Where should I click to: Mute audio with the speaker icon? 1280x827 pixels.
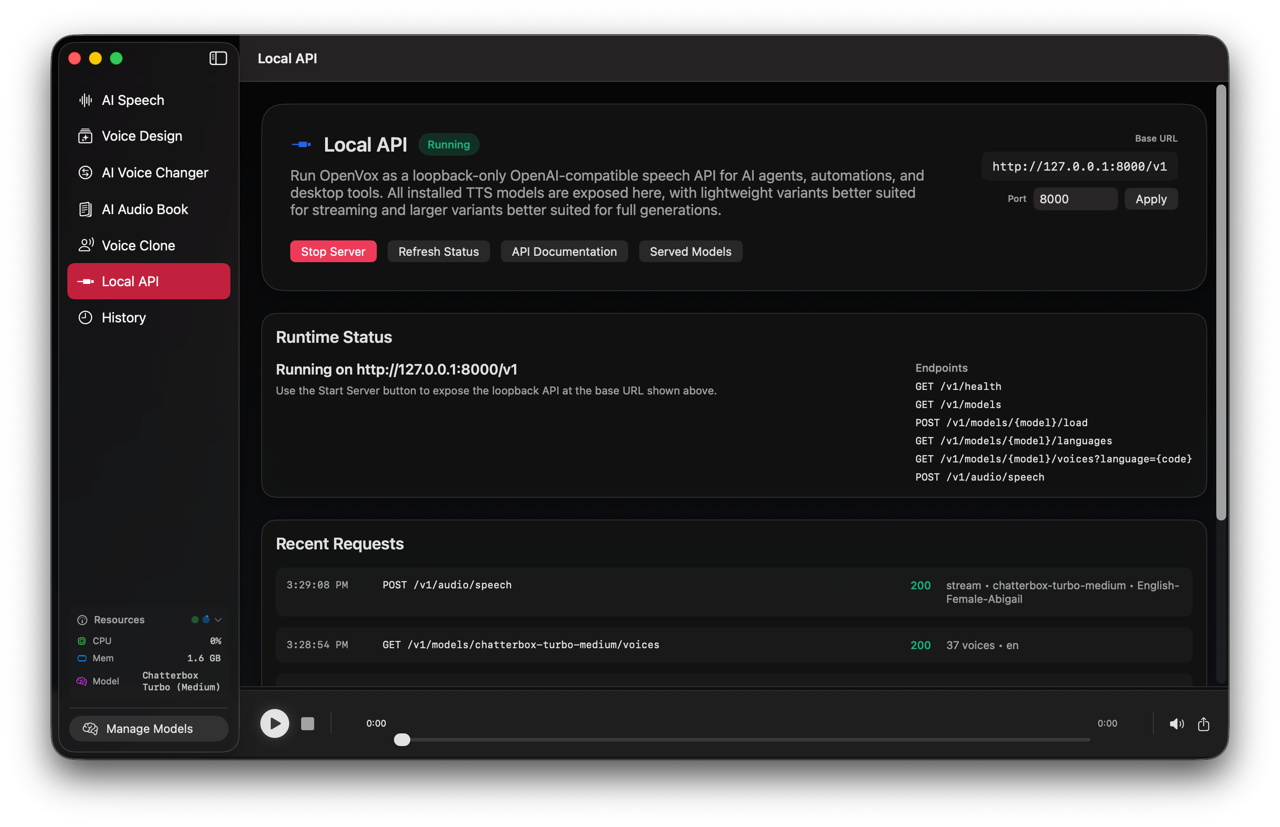point(1177,723)
